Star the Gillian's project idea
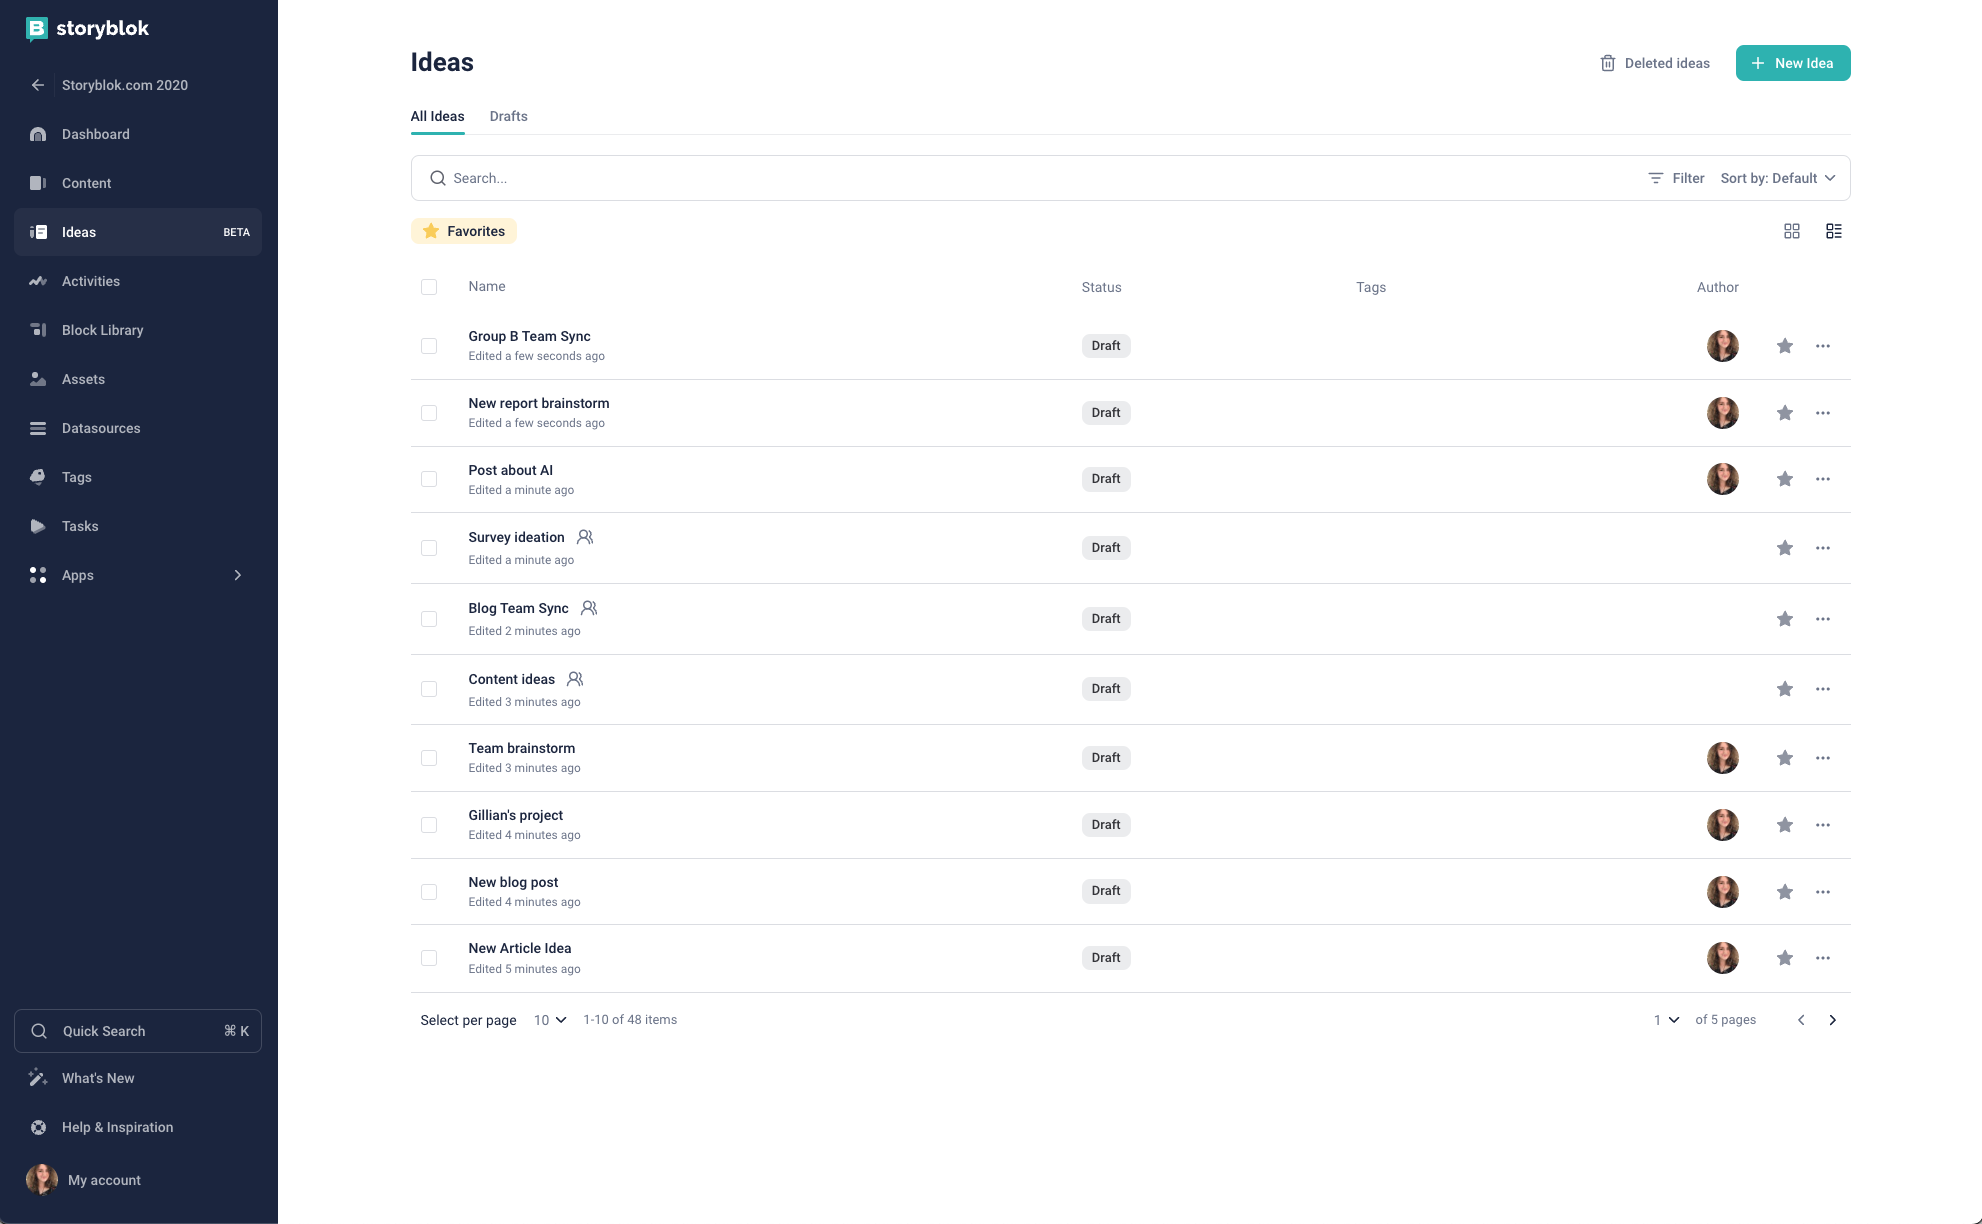Screen dimensions: 1982x1224 pos(1785,825)
